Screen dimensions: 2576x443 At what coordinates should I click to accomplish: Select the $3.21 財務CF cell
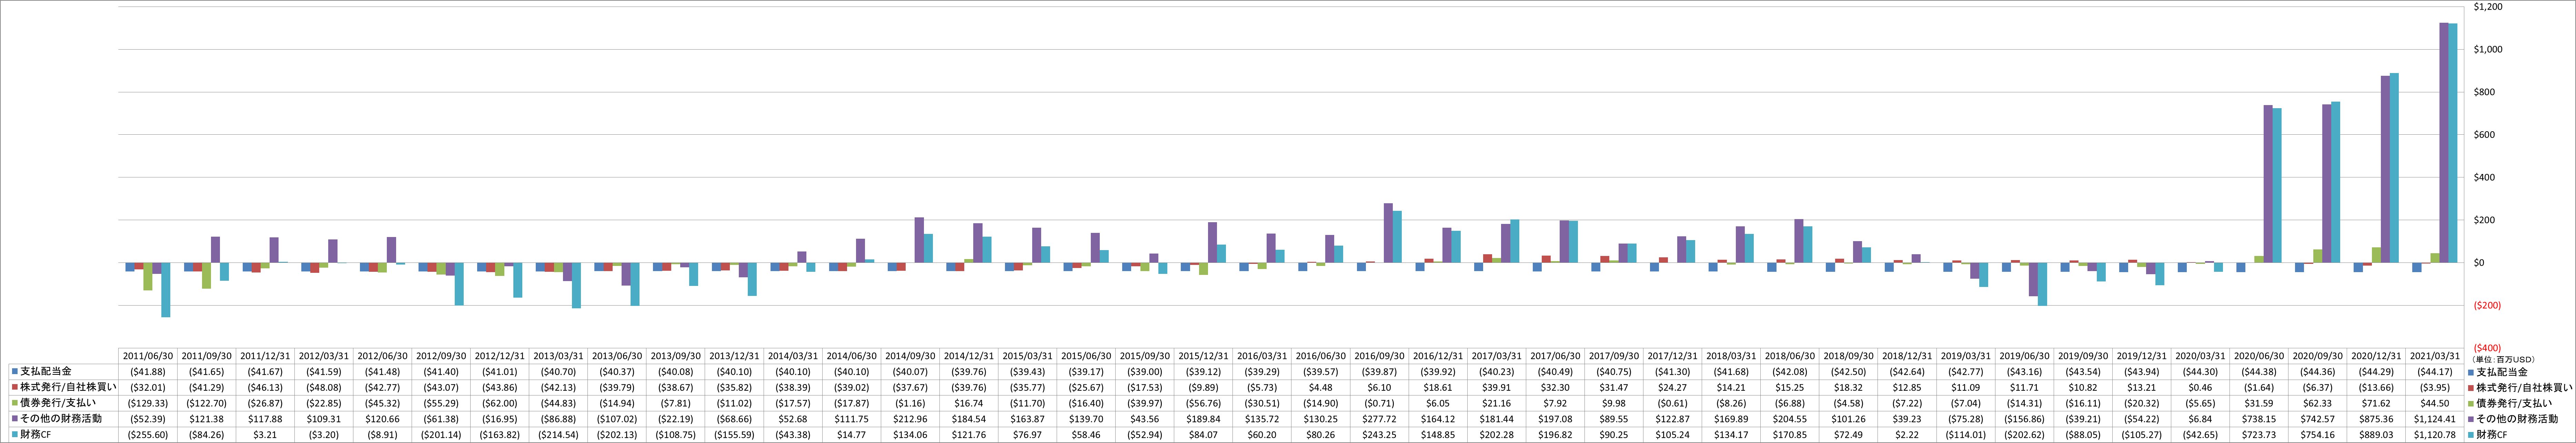point(265,435)
